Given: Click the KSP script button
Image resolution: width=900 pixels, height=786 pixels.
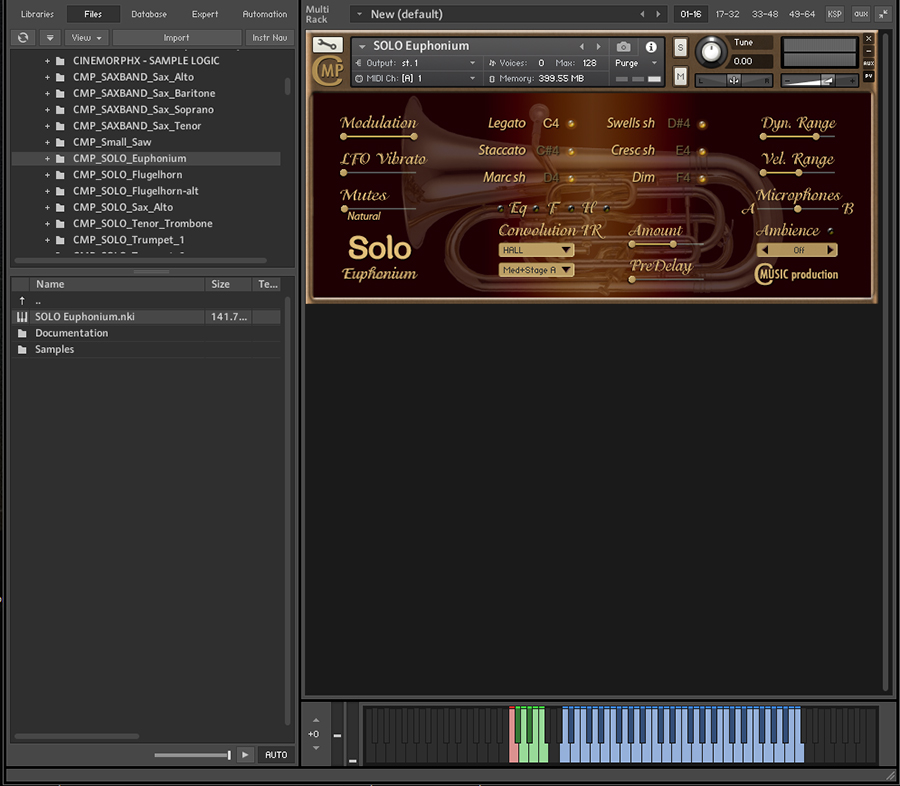Looking at the screenshot, I should click(834, 14).
